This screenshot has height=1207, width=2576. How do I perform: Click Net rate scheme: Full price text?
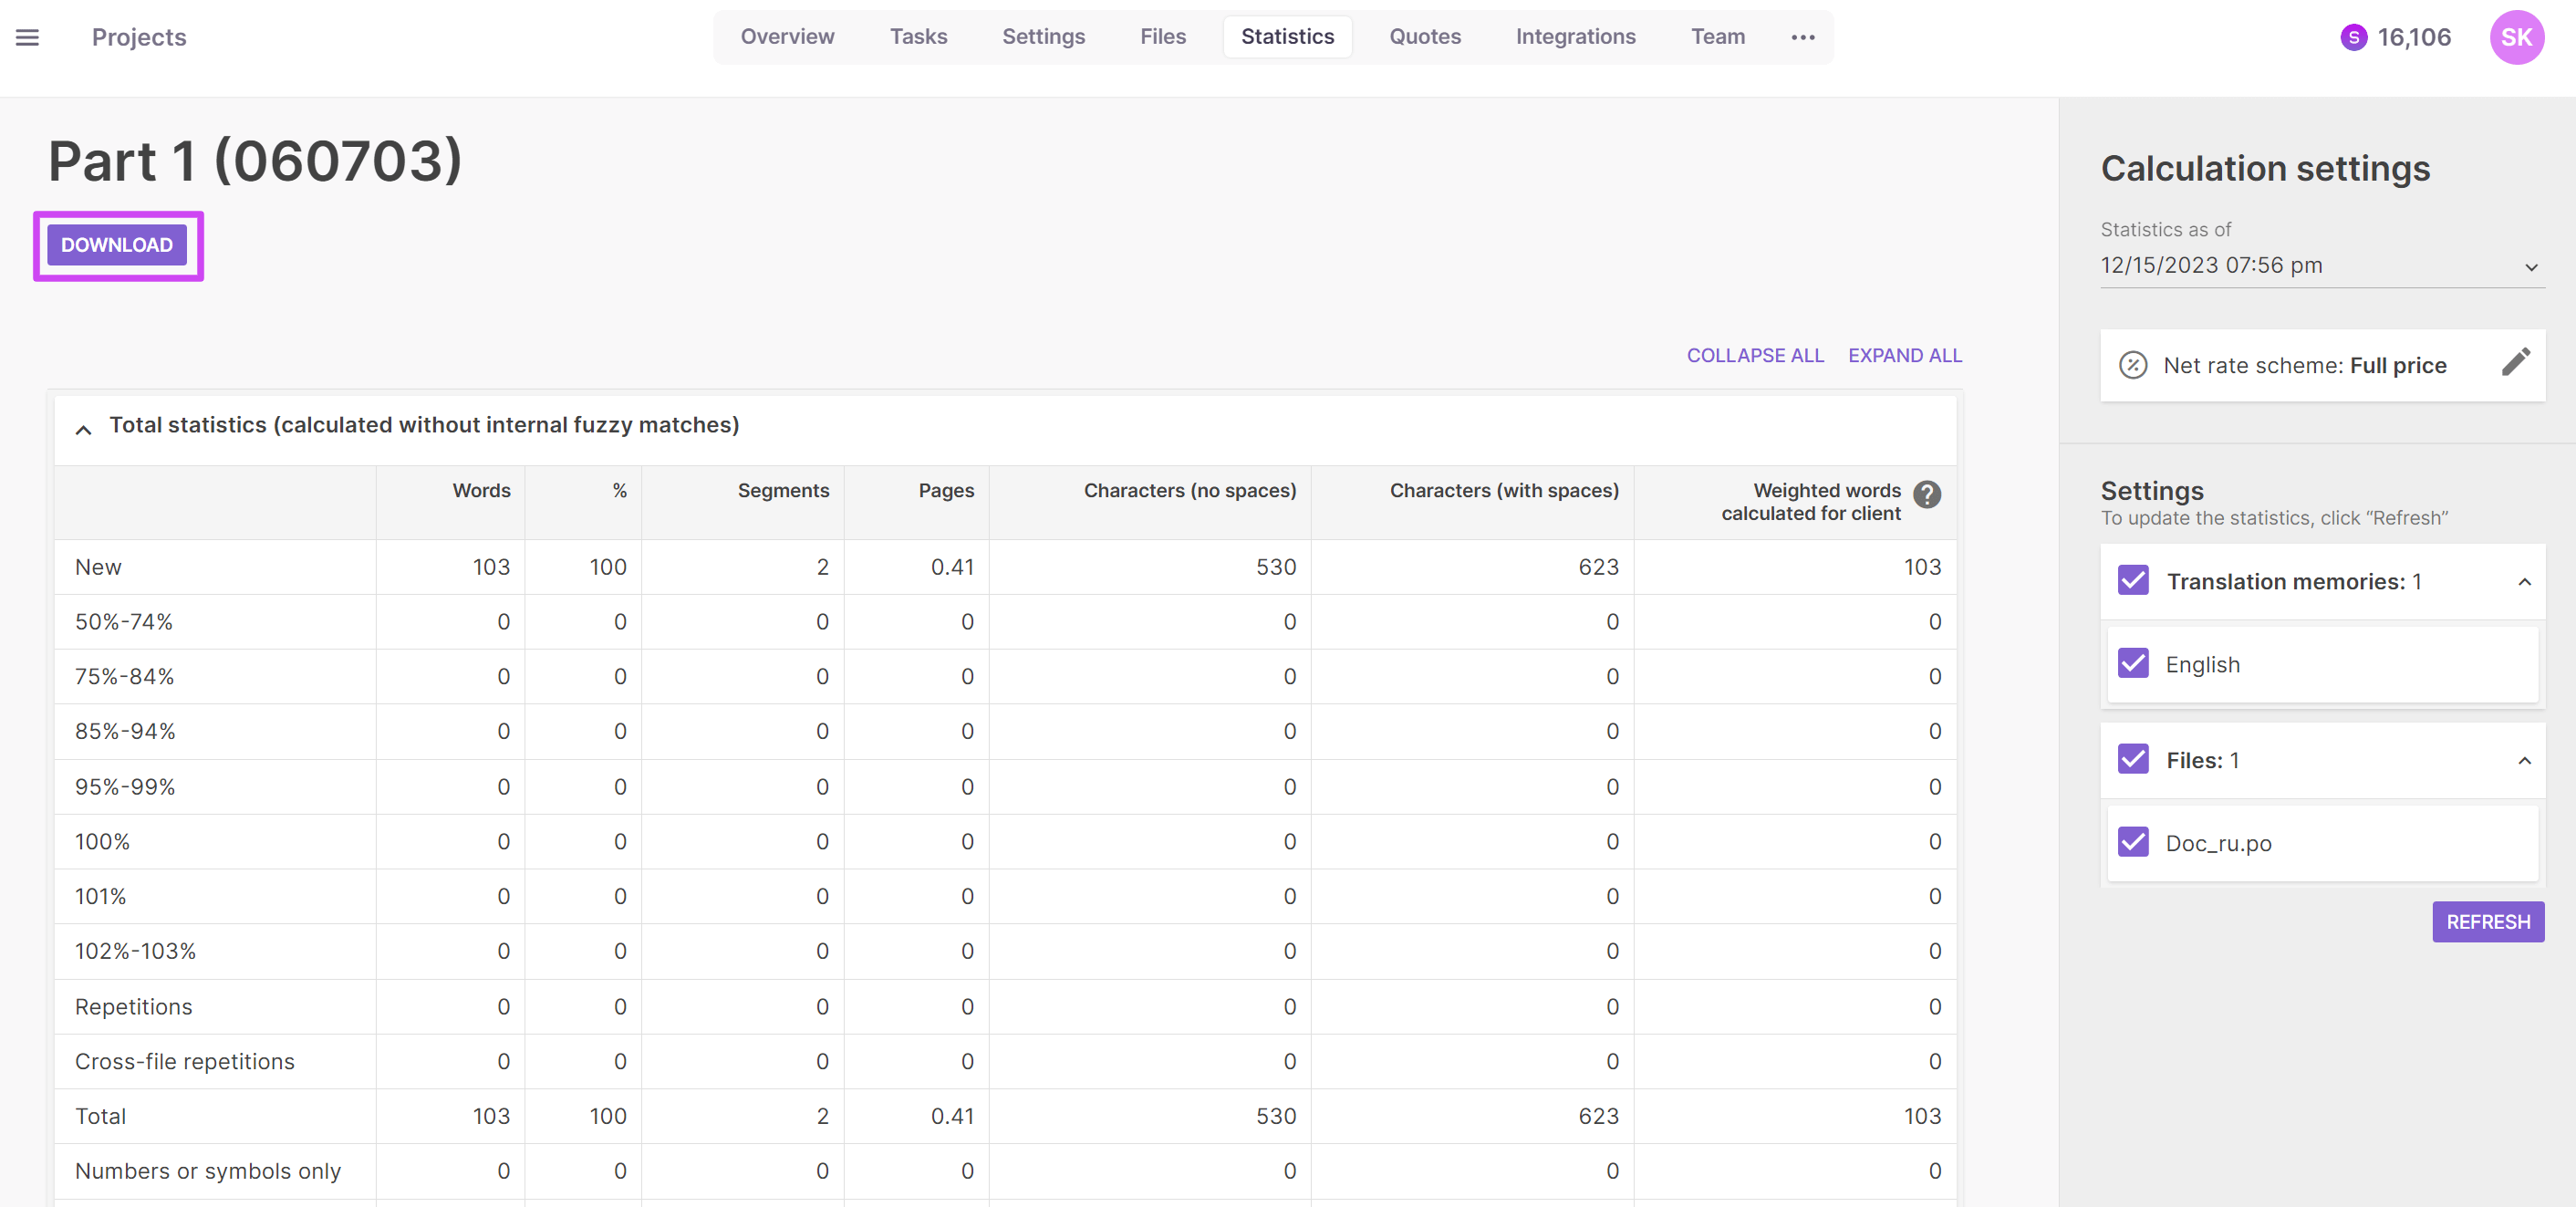coord(2304,366)
